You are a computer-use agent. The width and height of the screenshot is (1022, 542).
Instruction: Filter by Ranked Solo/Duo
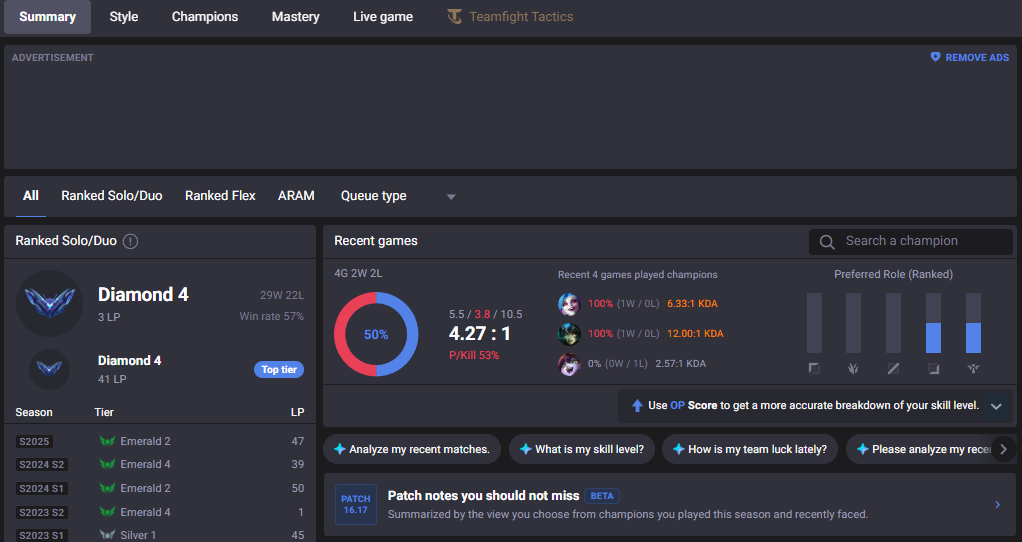tap(111, 195)
